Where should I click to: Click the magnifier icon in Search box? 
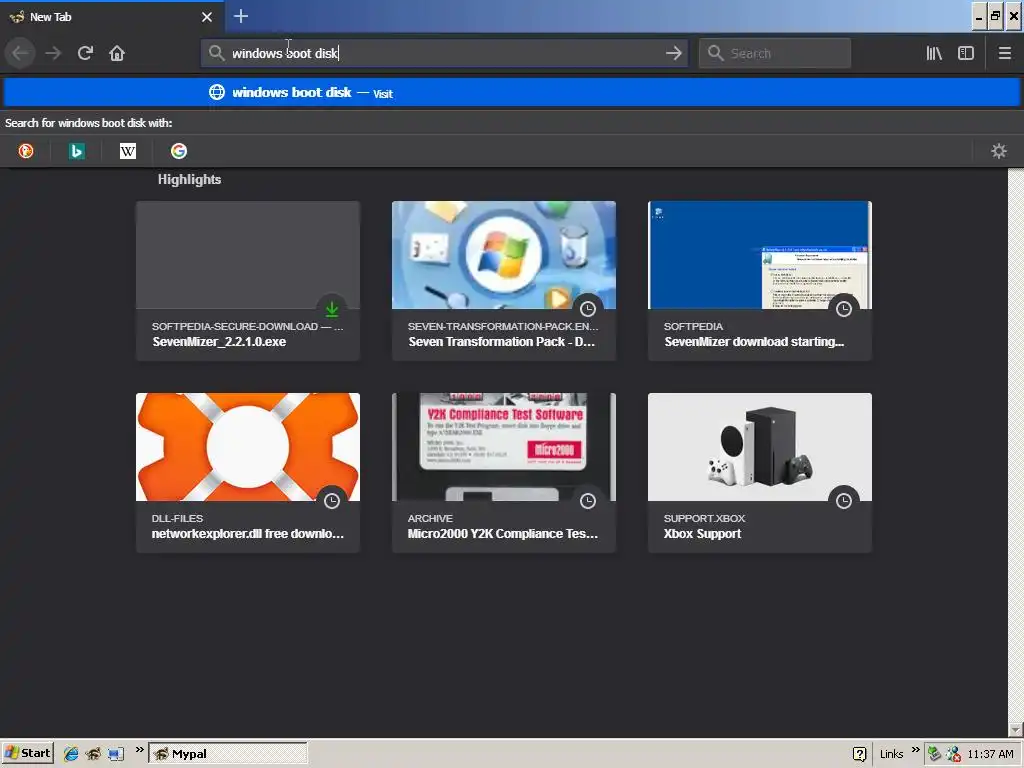click(x=716, y=53)
